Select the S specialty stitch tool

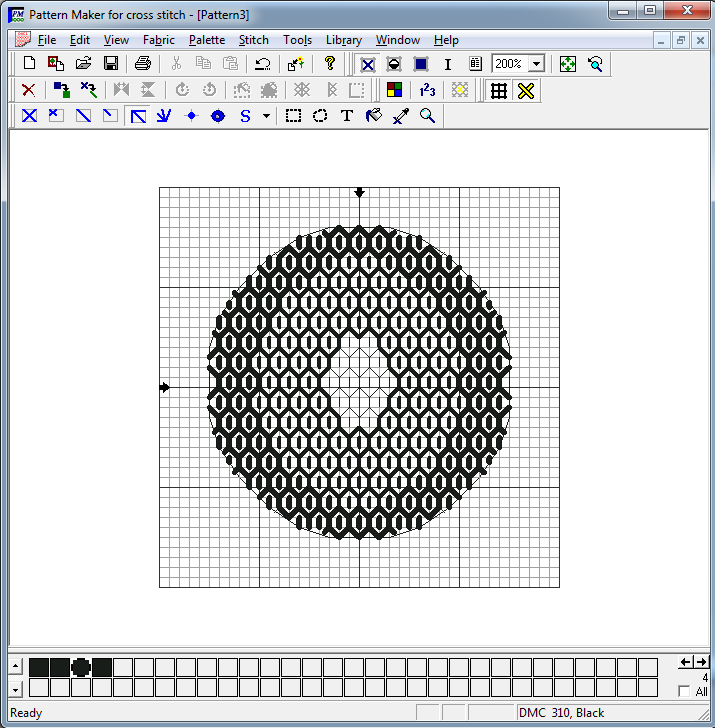pos(245,116)
